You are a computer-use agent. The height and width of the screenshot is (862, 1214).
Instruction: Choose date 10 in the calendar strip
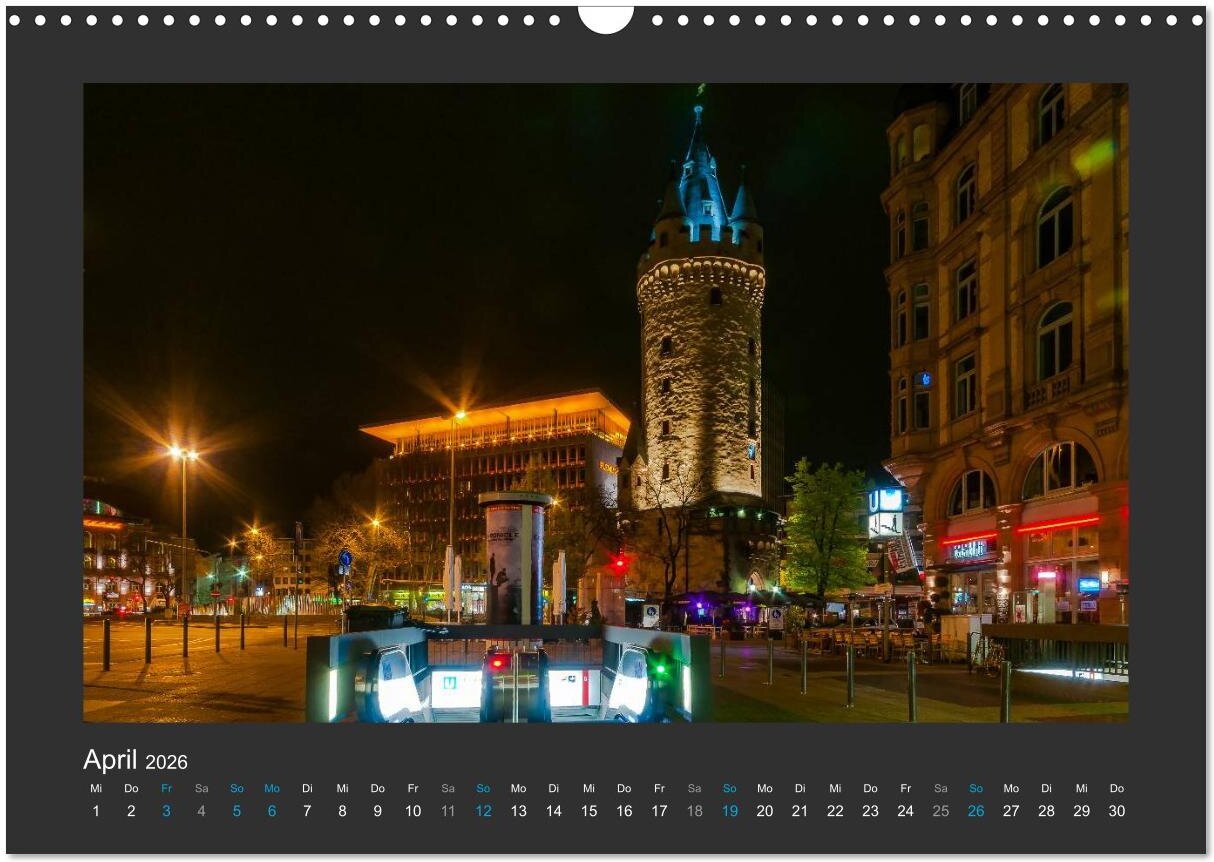point(413,811)
